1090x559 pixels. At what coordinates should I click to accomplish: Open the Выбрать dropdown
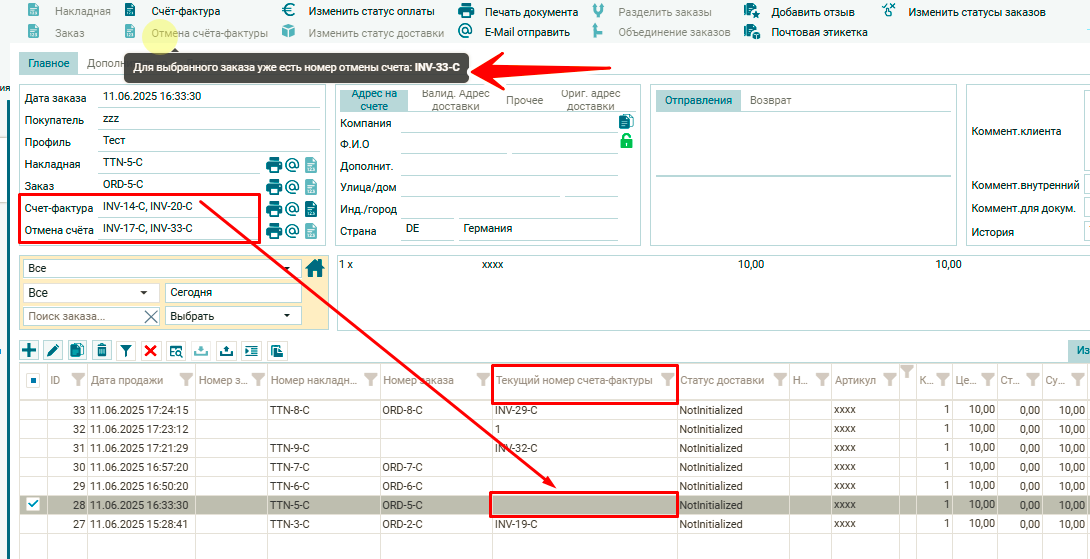(x=233, y=316)
